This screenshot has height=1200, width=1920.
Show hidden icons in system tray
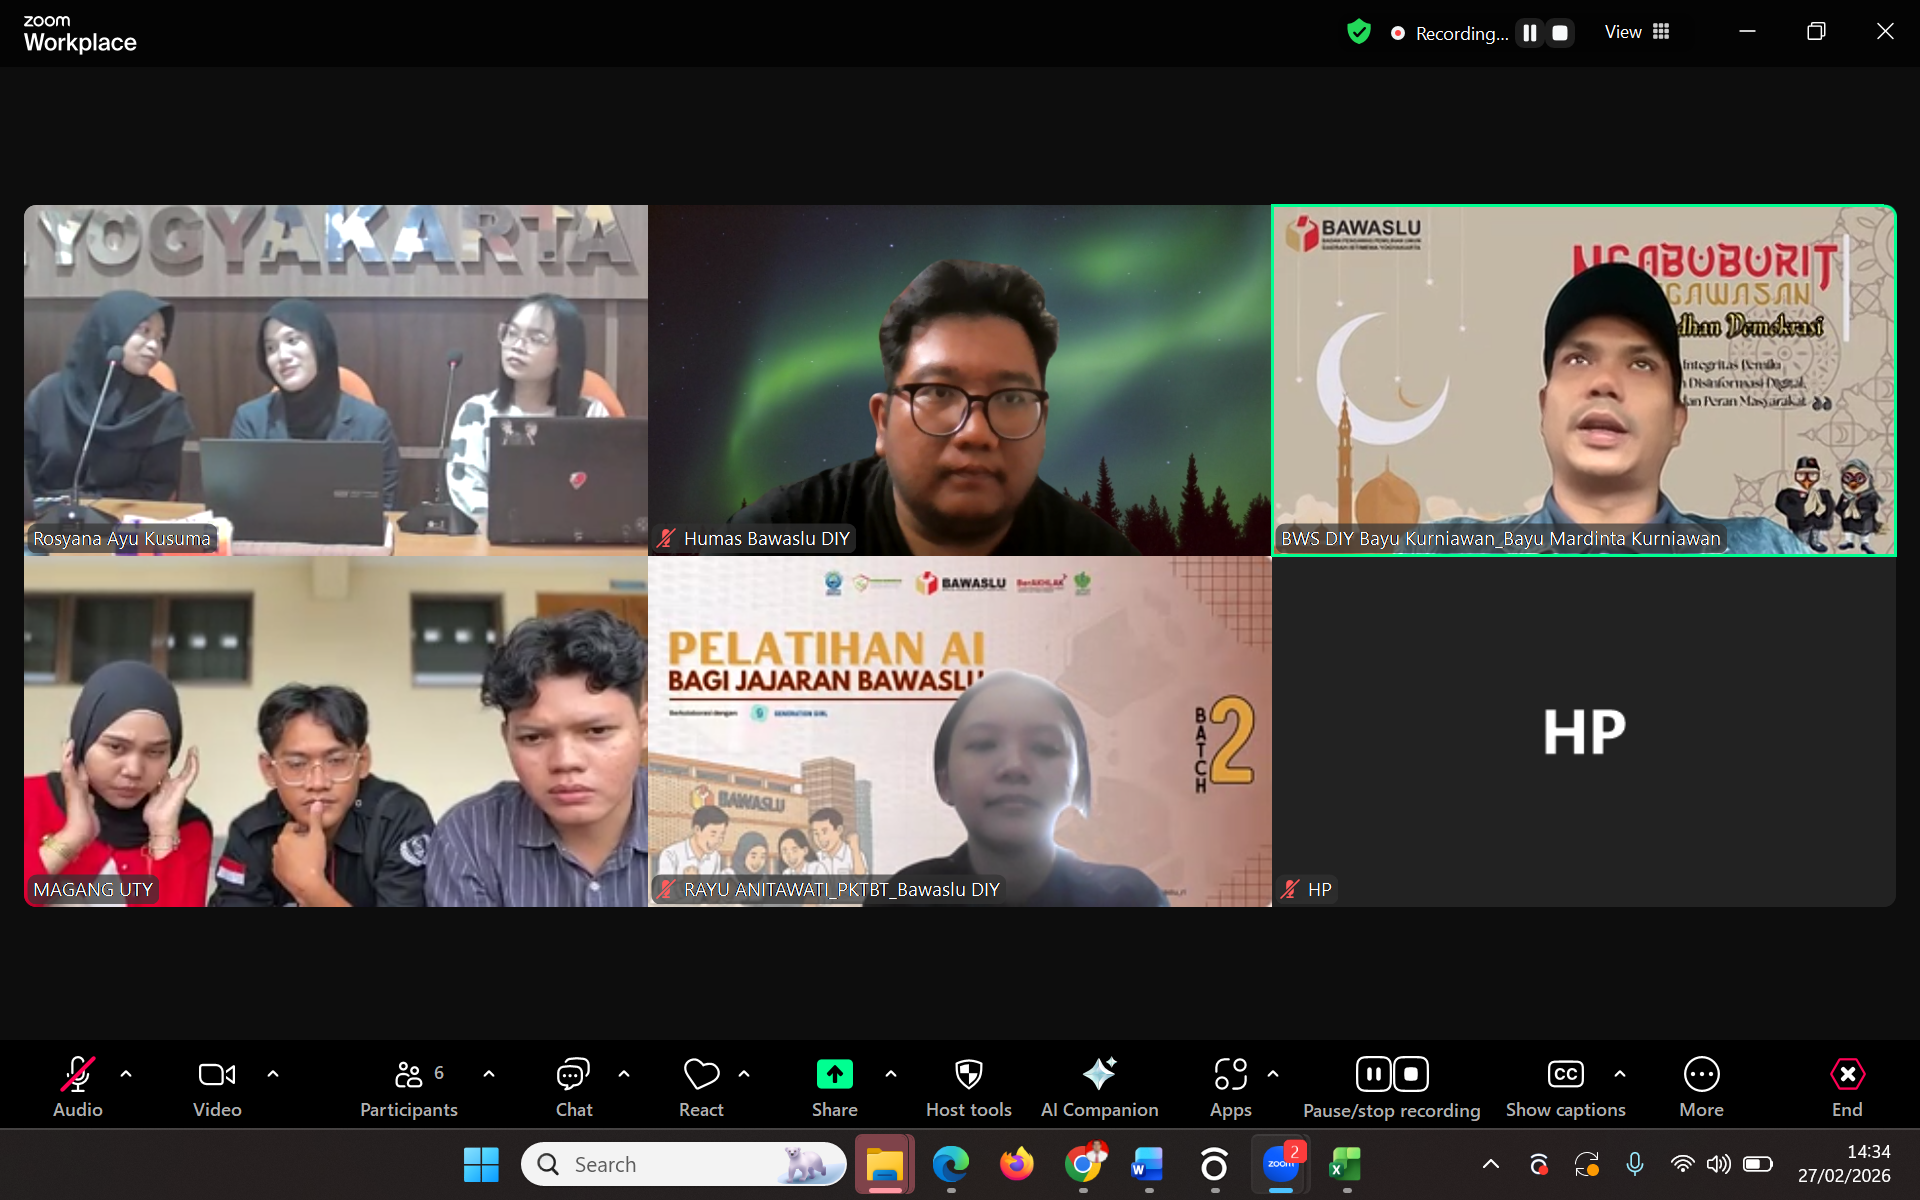coord(1491,1164)
